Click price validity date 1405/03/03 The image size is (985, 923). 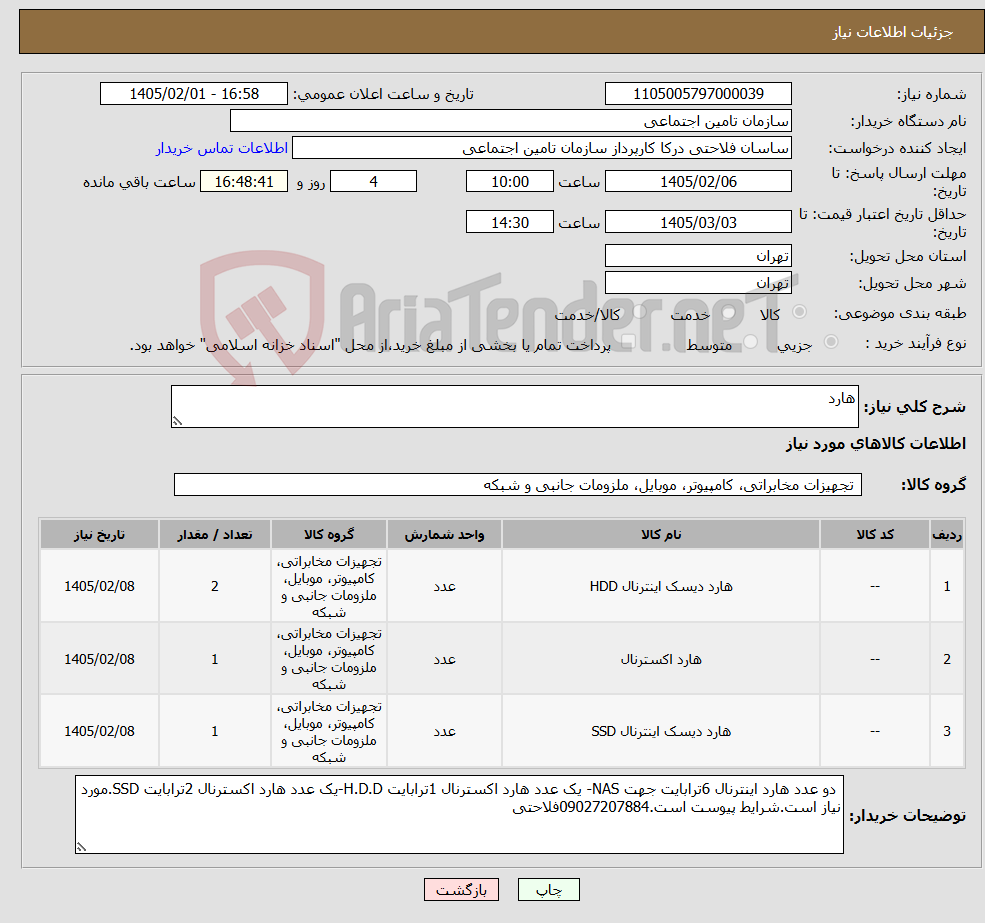[698, 222]
